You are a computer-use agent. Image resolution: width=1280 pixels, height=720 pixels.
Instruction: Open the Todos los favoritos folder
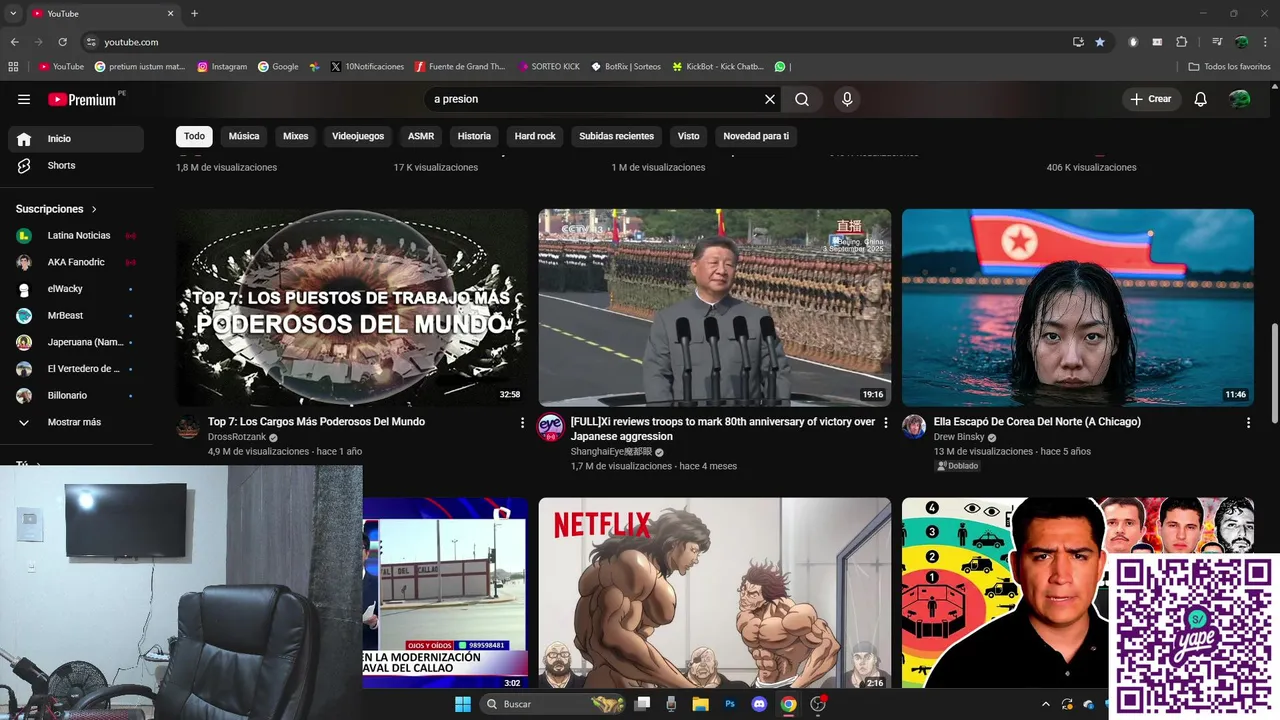pyautogui.click(x=1230, y=67)
